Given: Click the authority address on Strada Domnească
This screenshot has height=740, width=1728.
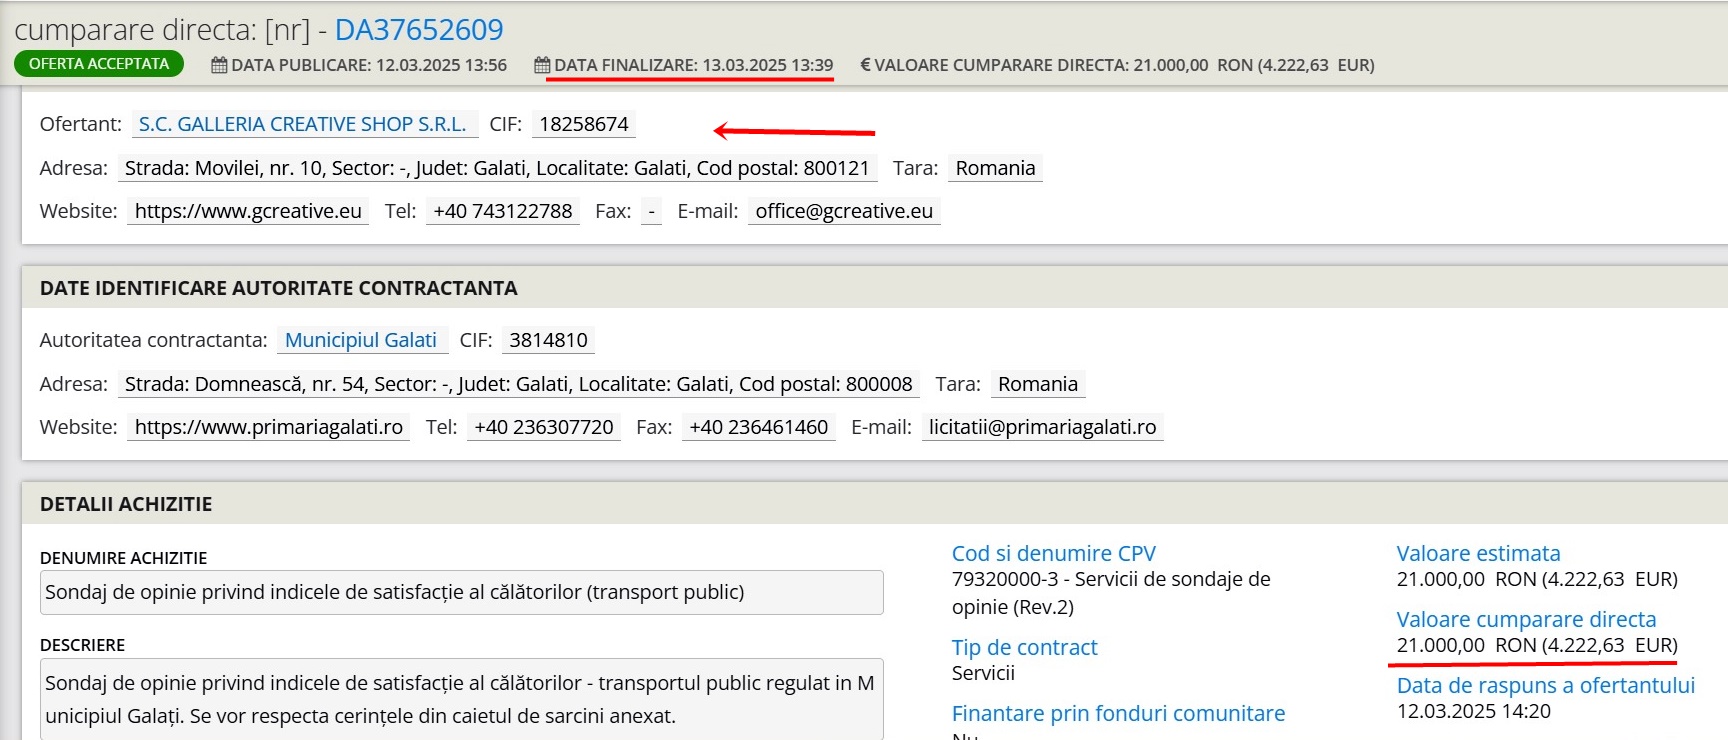Looking at the screenshot, I should [x=518, y=384].
